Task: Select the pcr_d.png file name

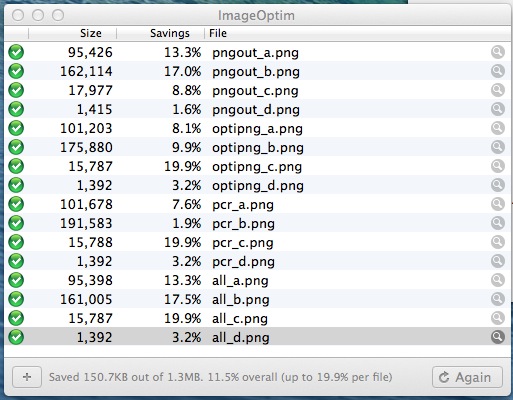Action: 243,262
